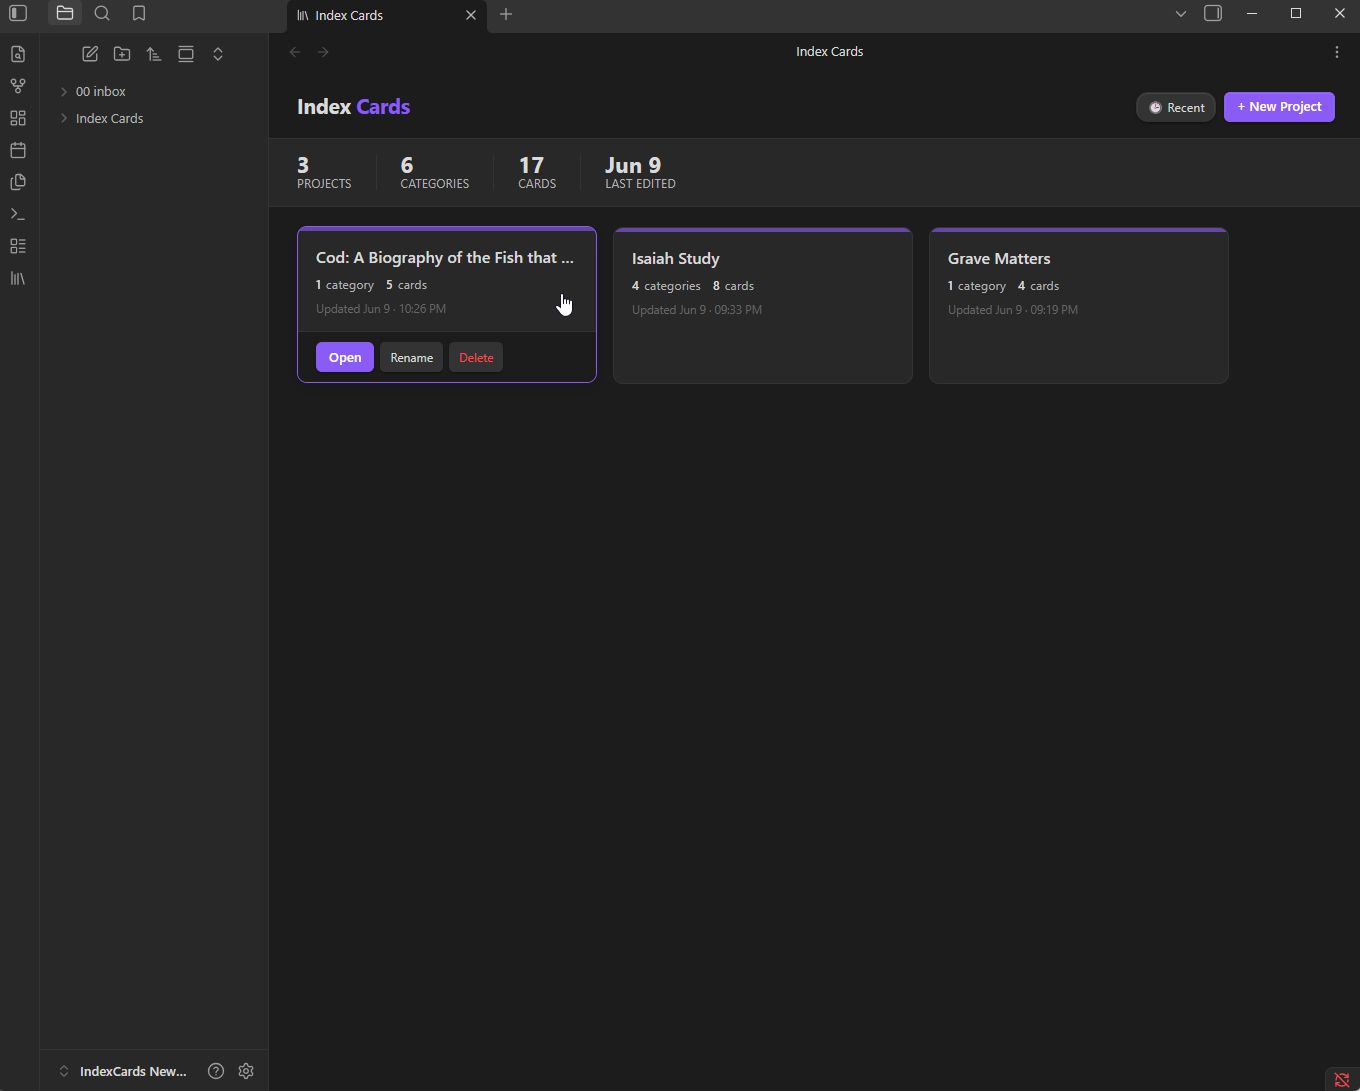Open graph view icon in ribbon
This screenshot has width=1360, height=1091.
18,86
